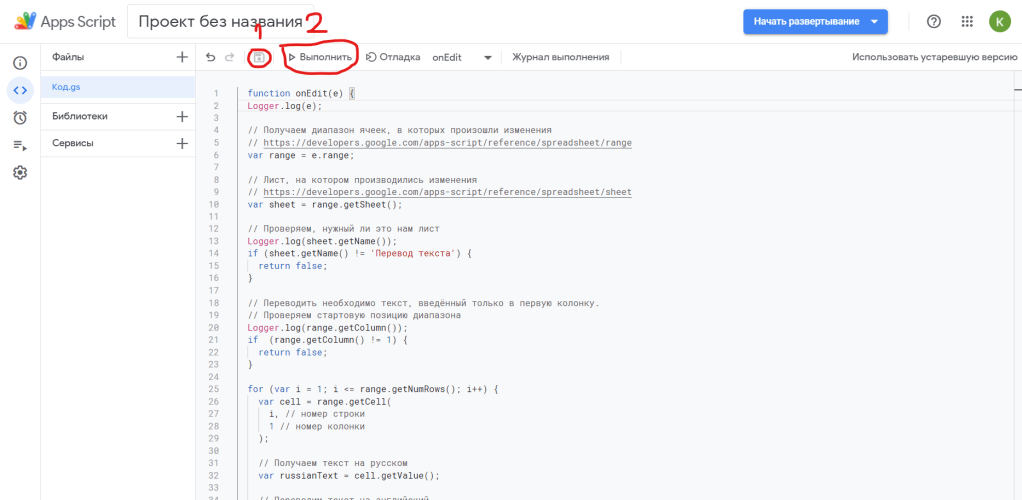
Task: Open the Overview info sidebar icon
Action: click(20, 63)
